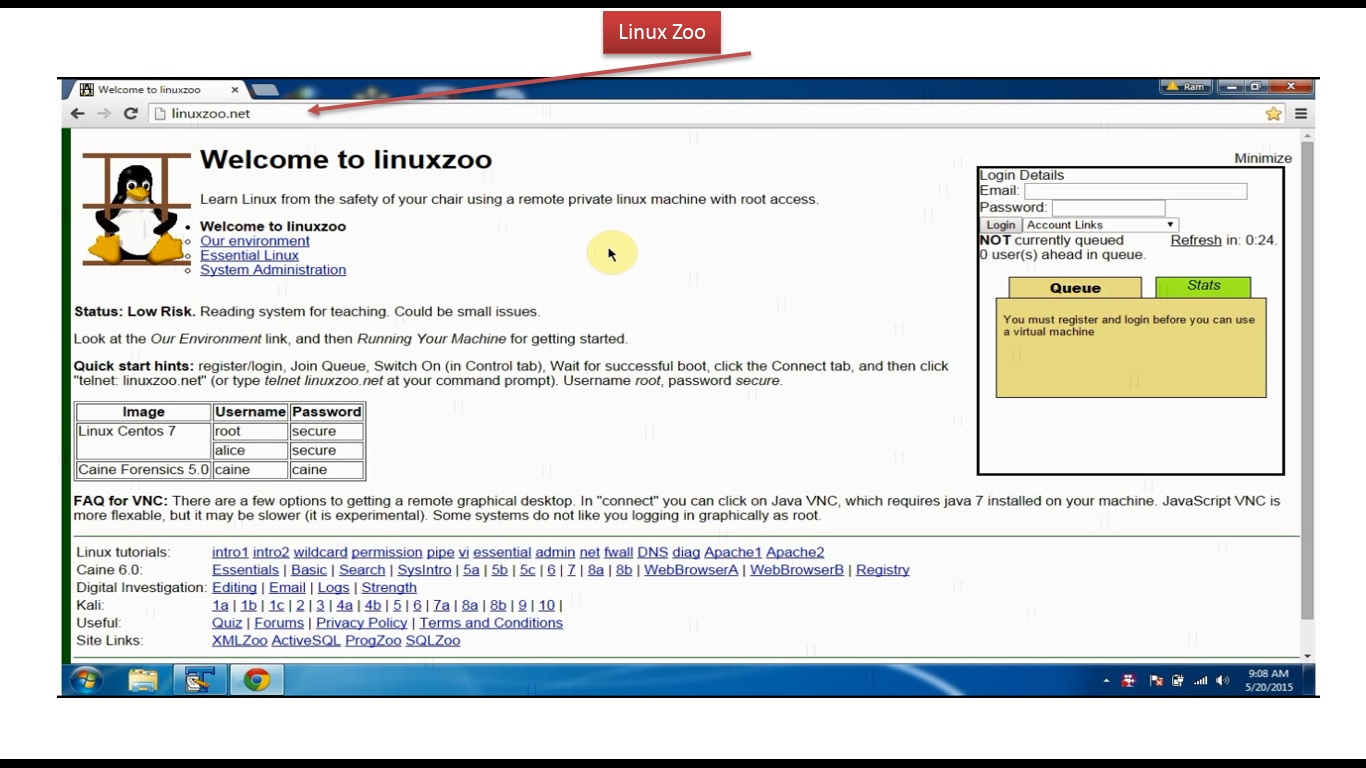1366x768 pixels.
Task: Click the Action Center flag icon
Action: (x=1156, y=681)
